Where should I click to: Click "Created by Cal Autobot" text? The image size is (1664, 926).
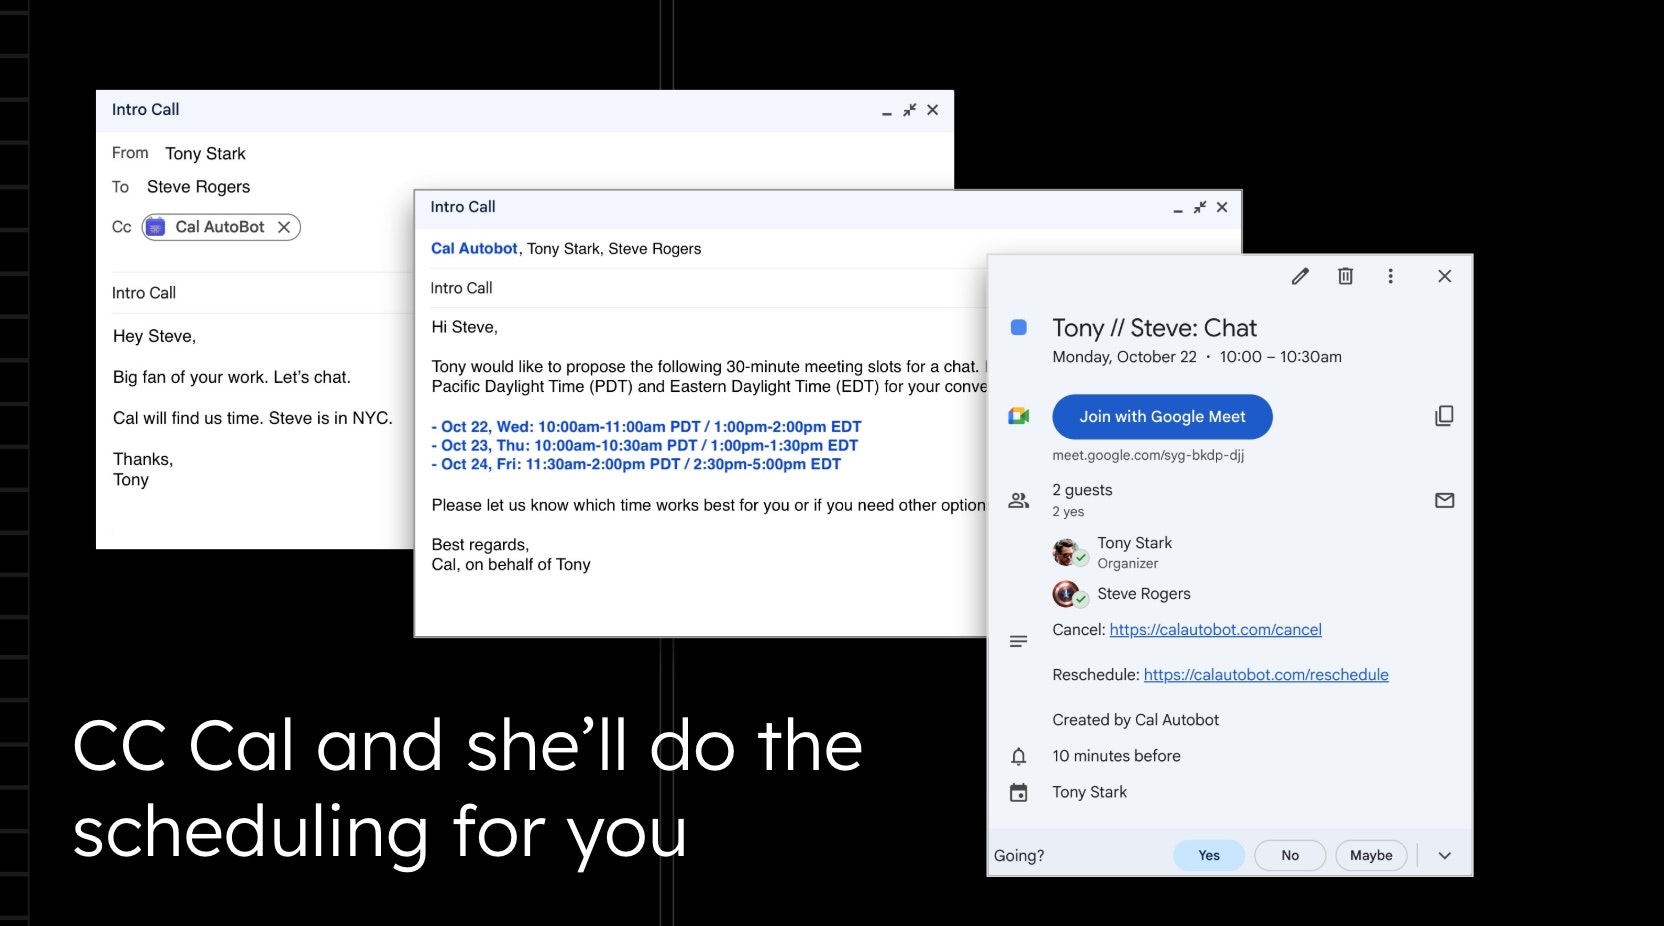click(1135, 720)
